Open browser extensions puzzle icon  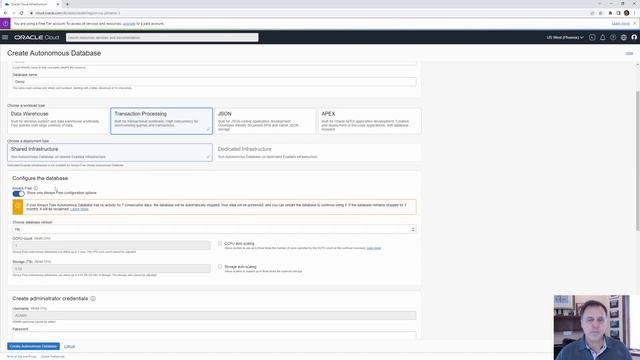click(x=610, y=13)
